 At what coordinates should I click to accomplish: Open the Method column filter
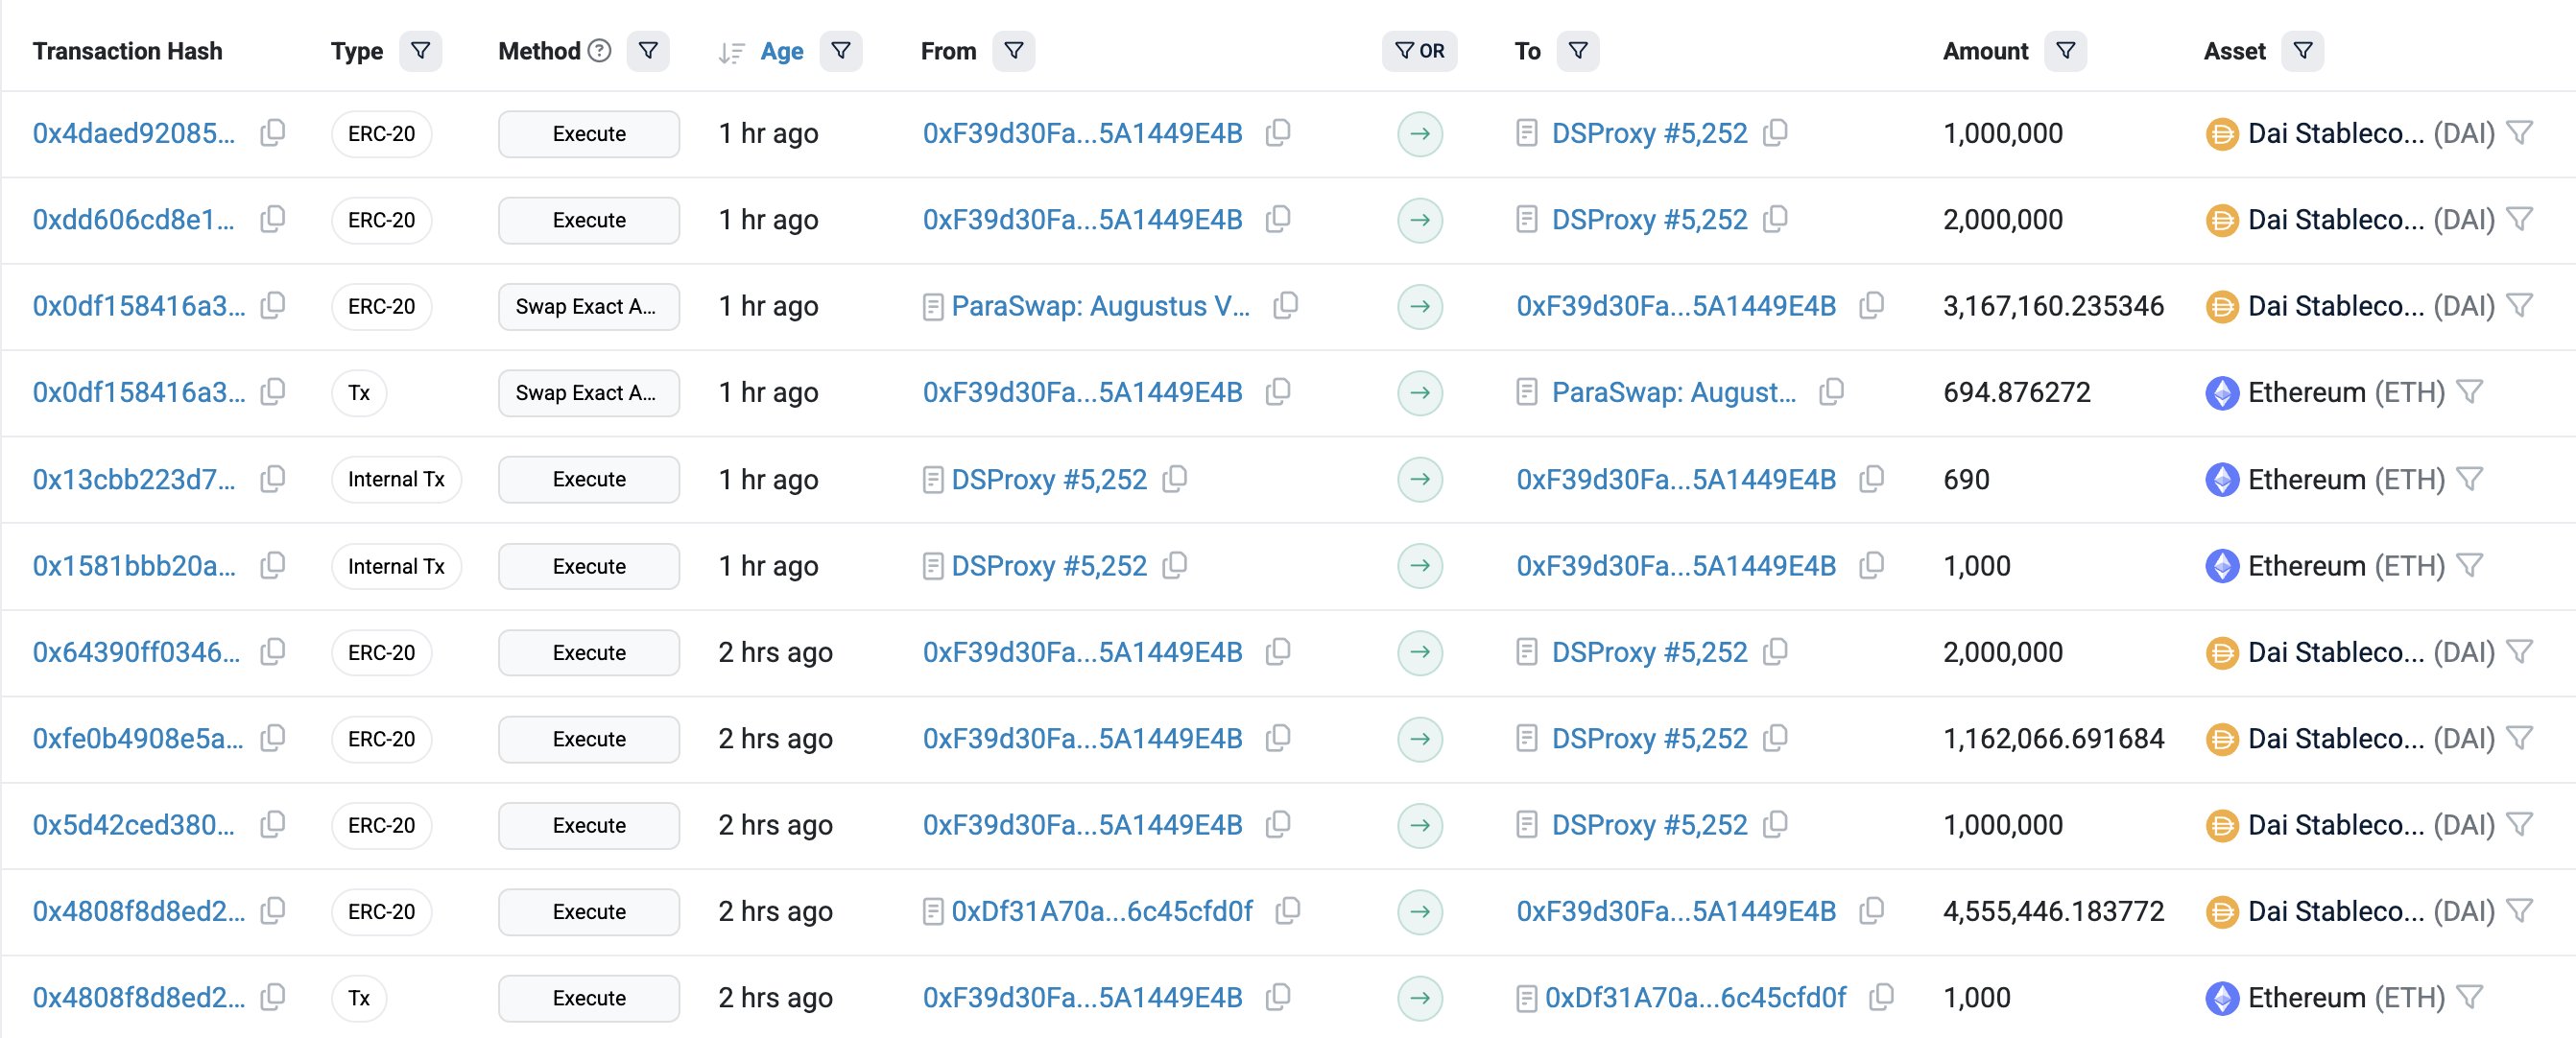click(648, 51)
